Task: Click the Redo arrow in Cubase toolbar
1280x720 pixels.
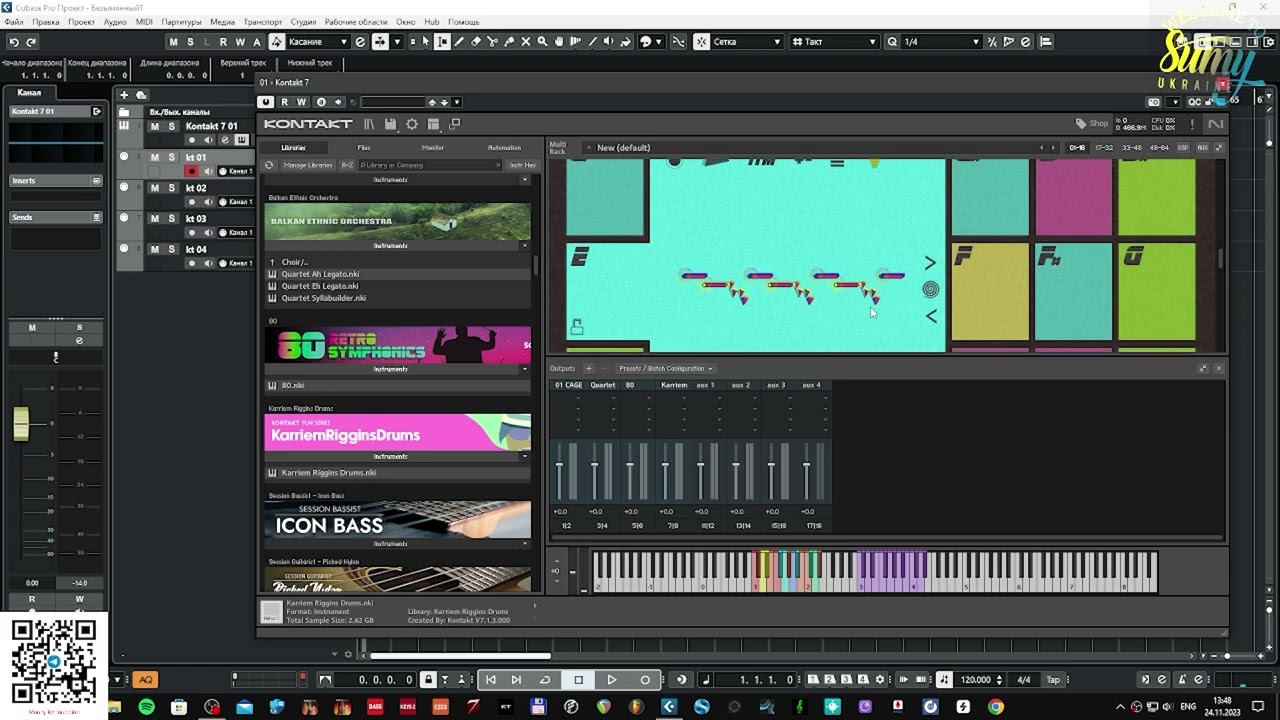Action: [31, 42]
